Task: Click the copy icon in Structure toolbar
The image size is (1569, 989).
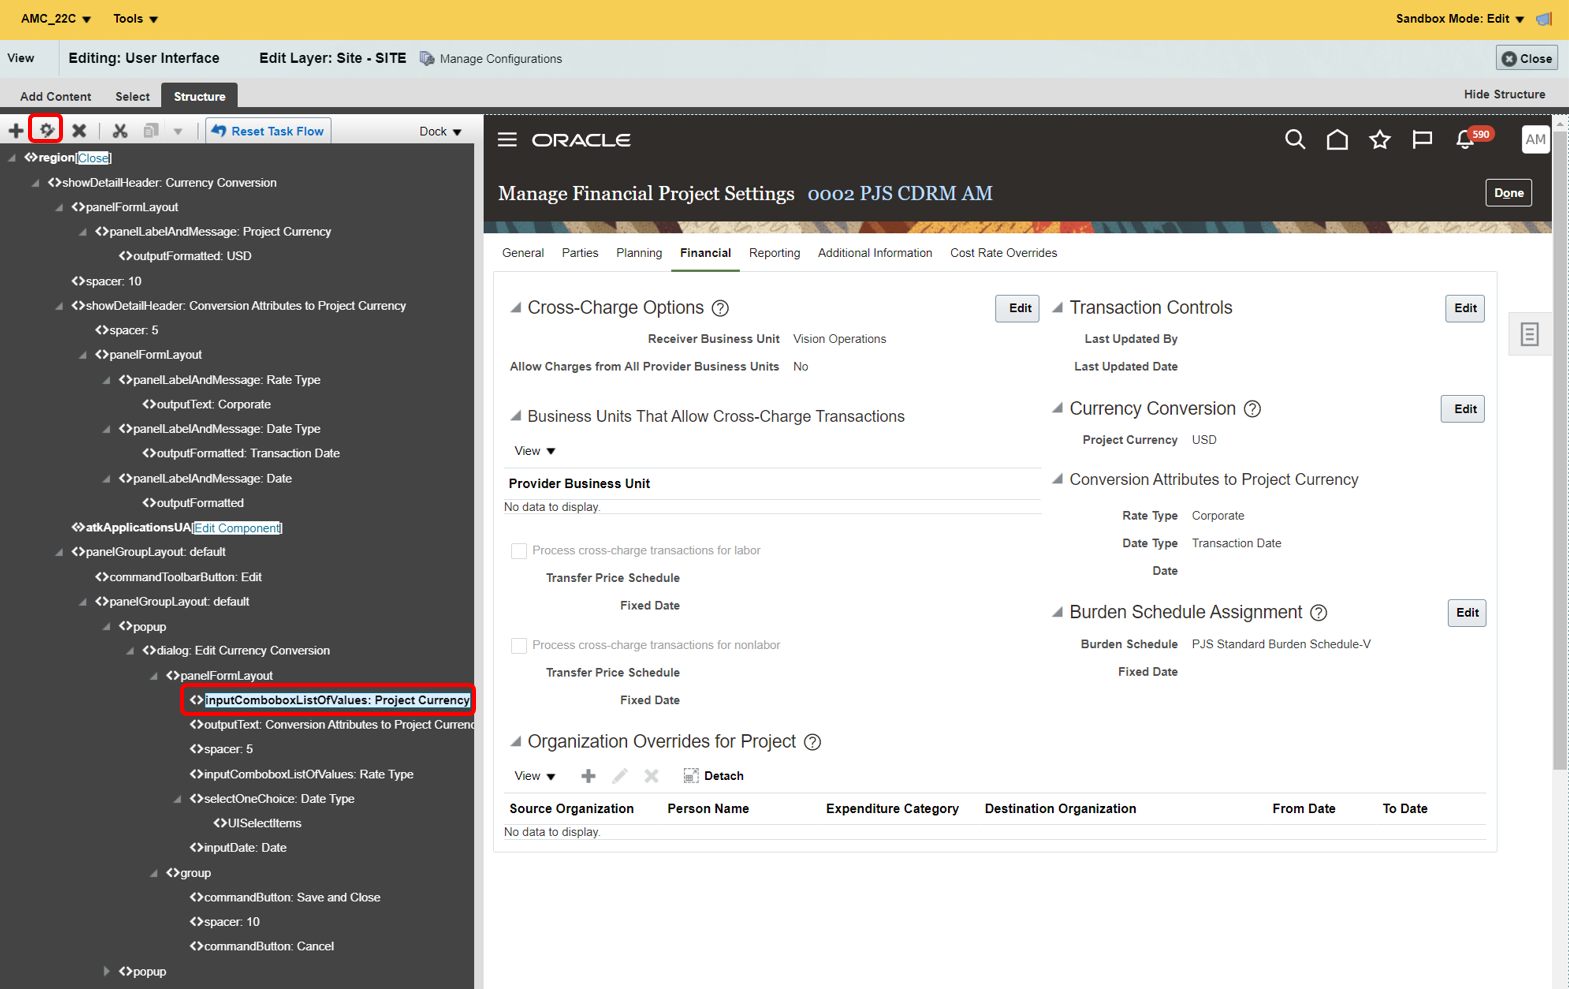Action: coord(151,131)
